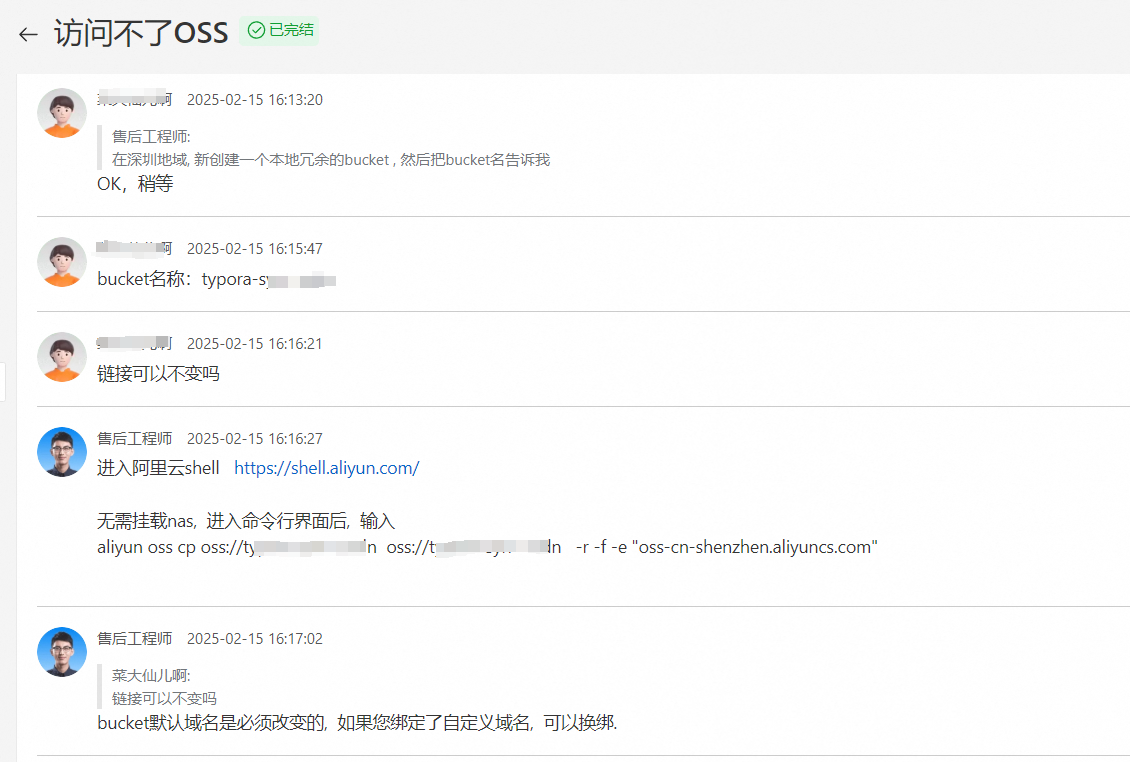Go back with the left arrow icon
The height and width of the screenshot is (762, 1130).
tap(28, 34)
